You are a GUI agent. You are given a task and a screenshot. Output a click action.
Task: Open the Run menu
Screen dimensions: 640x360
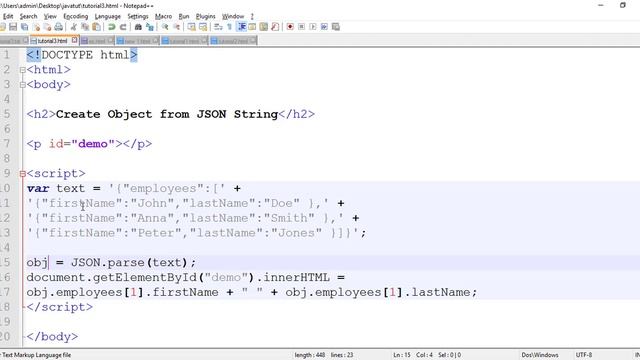point(184,16)
